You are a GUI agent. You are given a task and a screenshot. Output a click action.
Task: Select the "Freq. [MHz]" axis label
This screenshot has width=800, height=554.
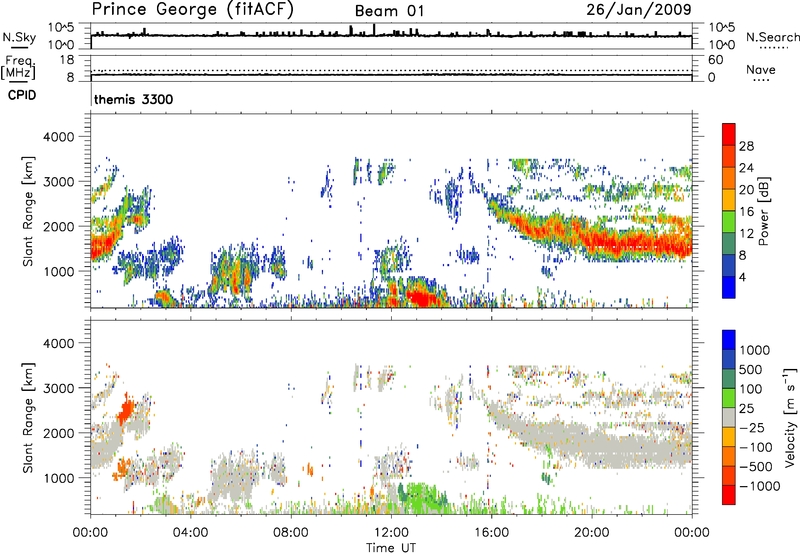18,68
